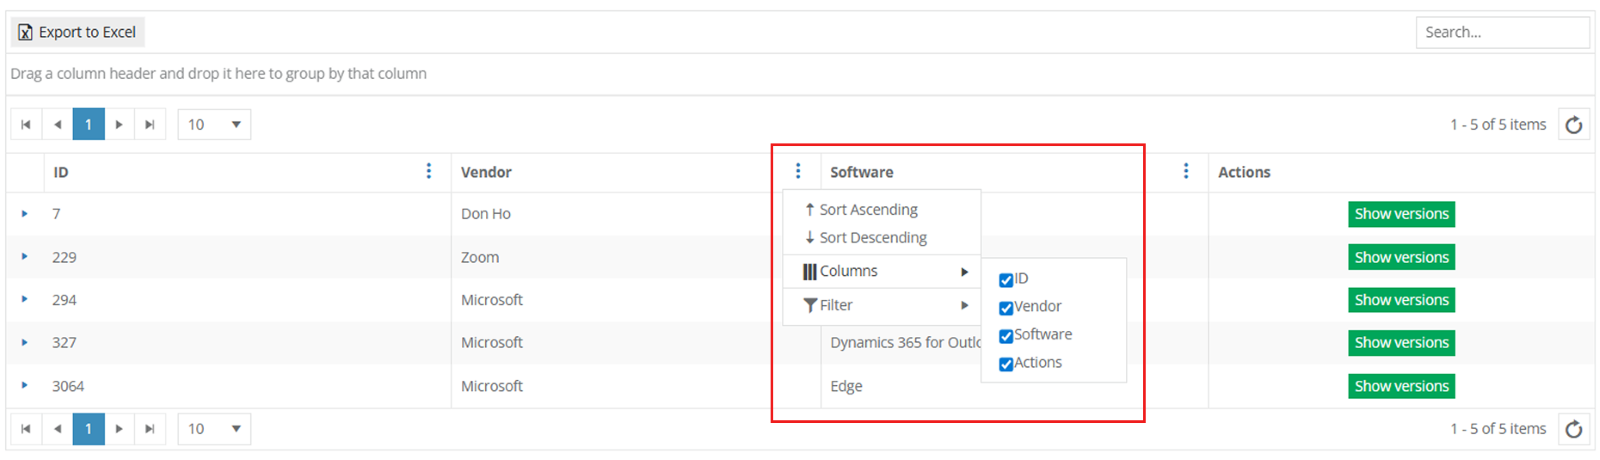Go to previous page in bottom pager

coord(58,429)
